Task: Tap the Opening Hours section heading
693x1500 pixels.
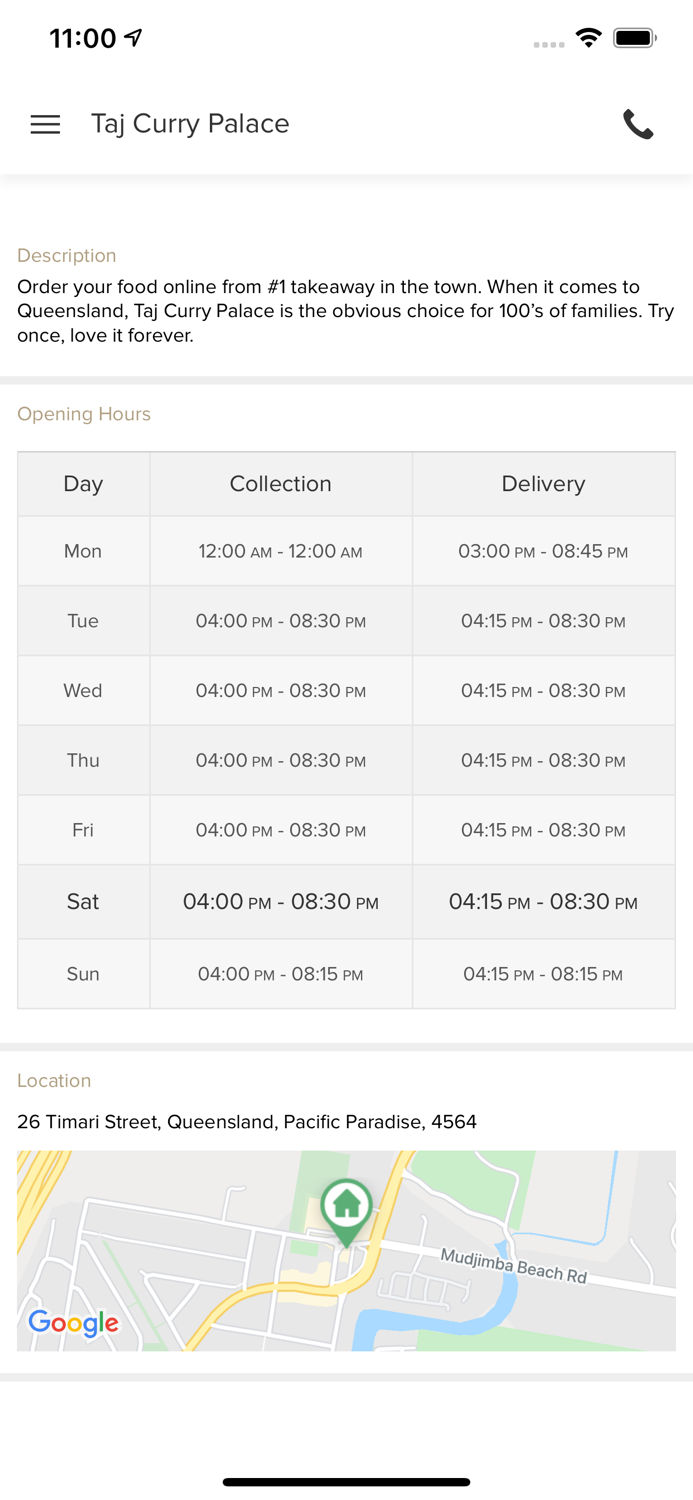Action: point(84,414)
